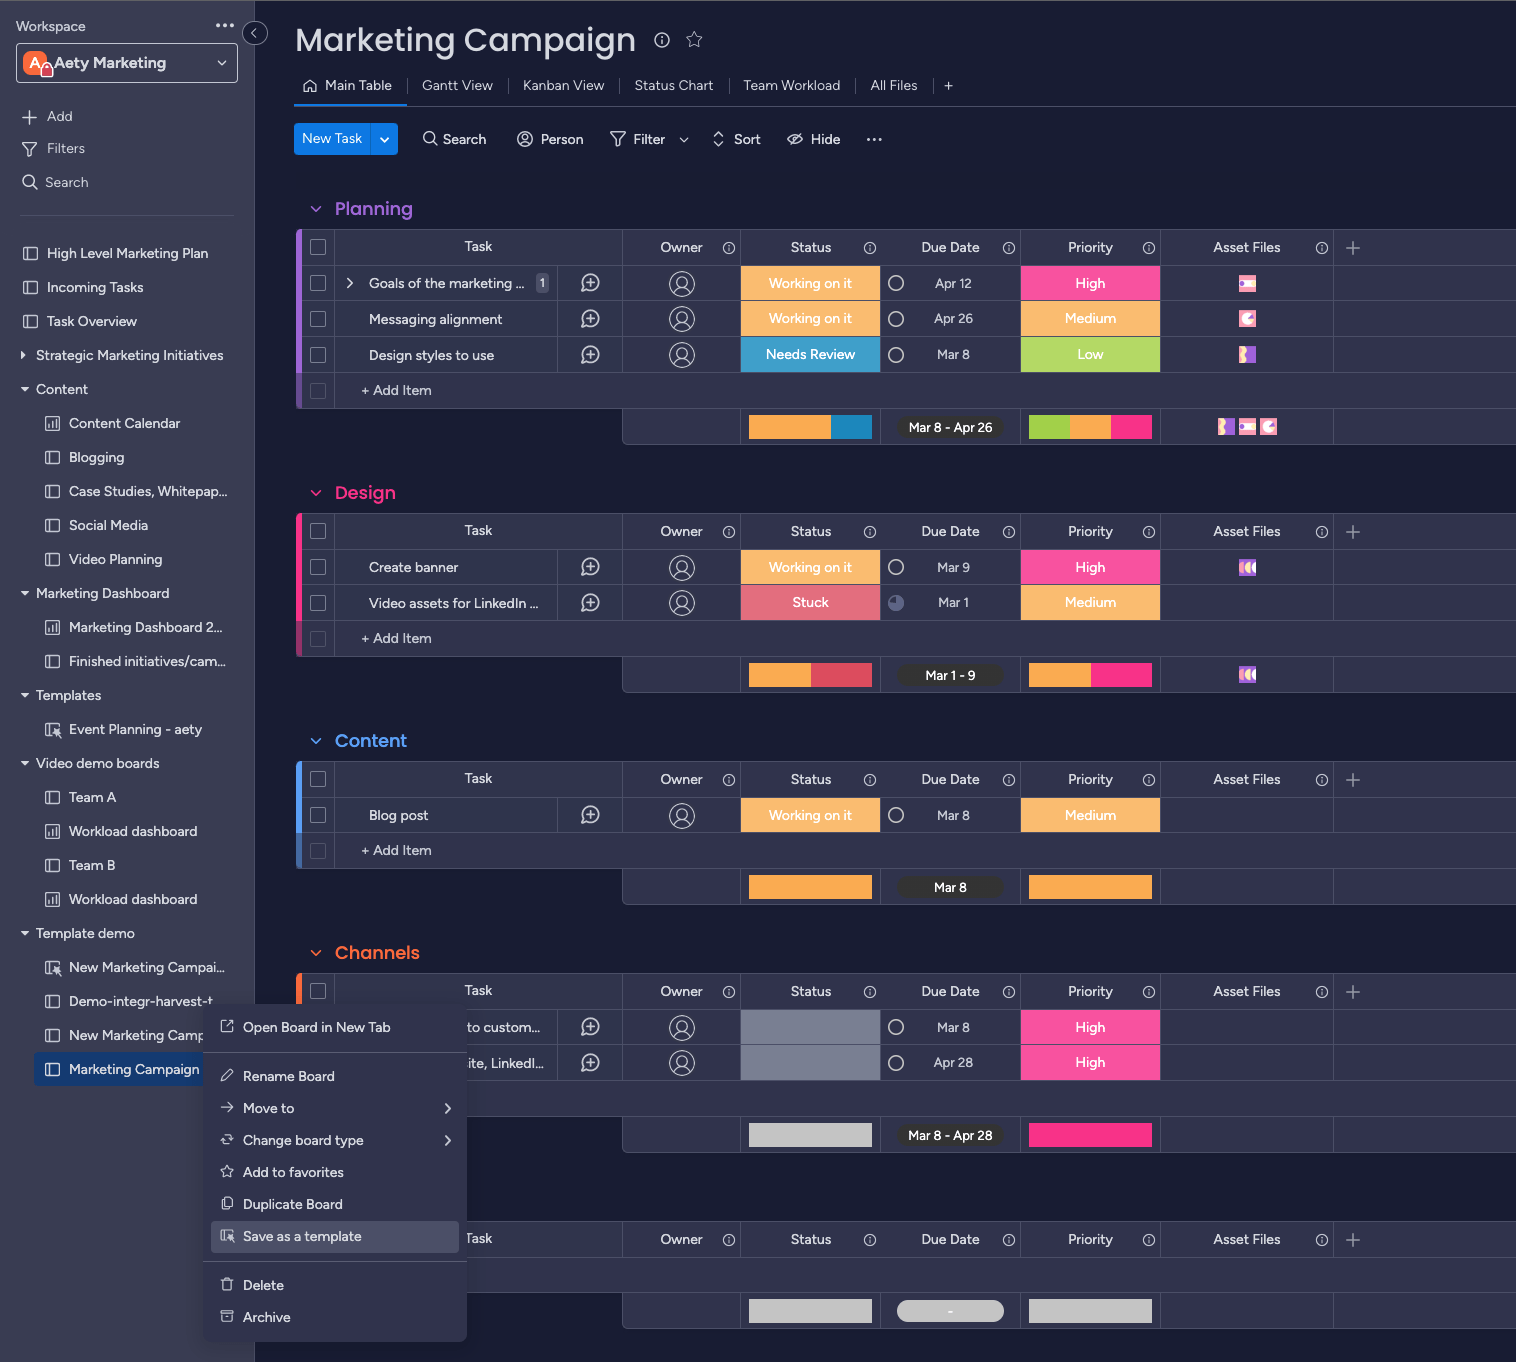Switch to the Gantt View tab
The height and width of the screenshot is (1362, 1516).
(457, 86)
